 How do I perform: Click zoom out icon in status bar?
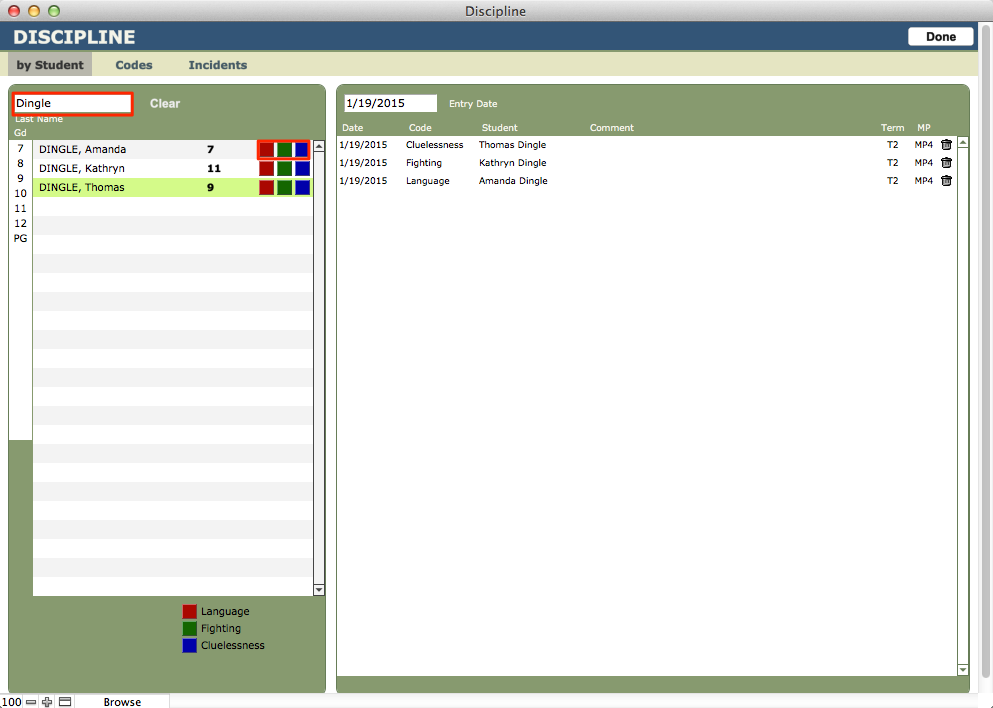tap(31, 702)
